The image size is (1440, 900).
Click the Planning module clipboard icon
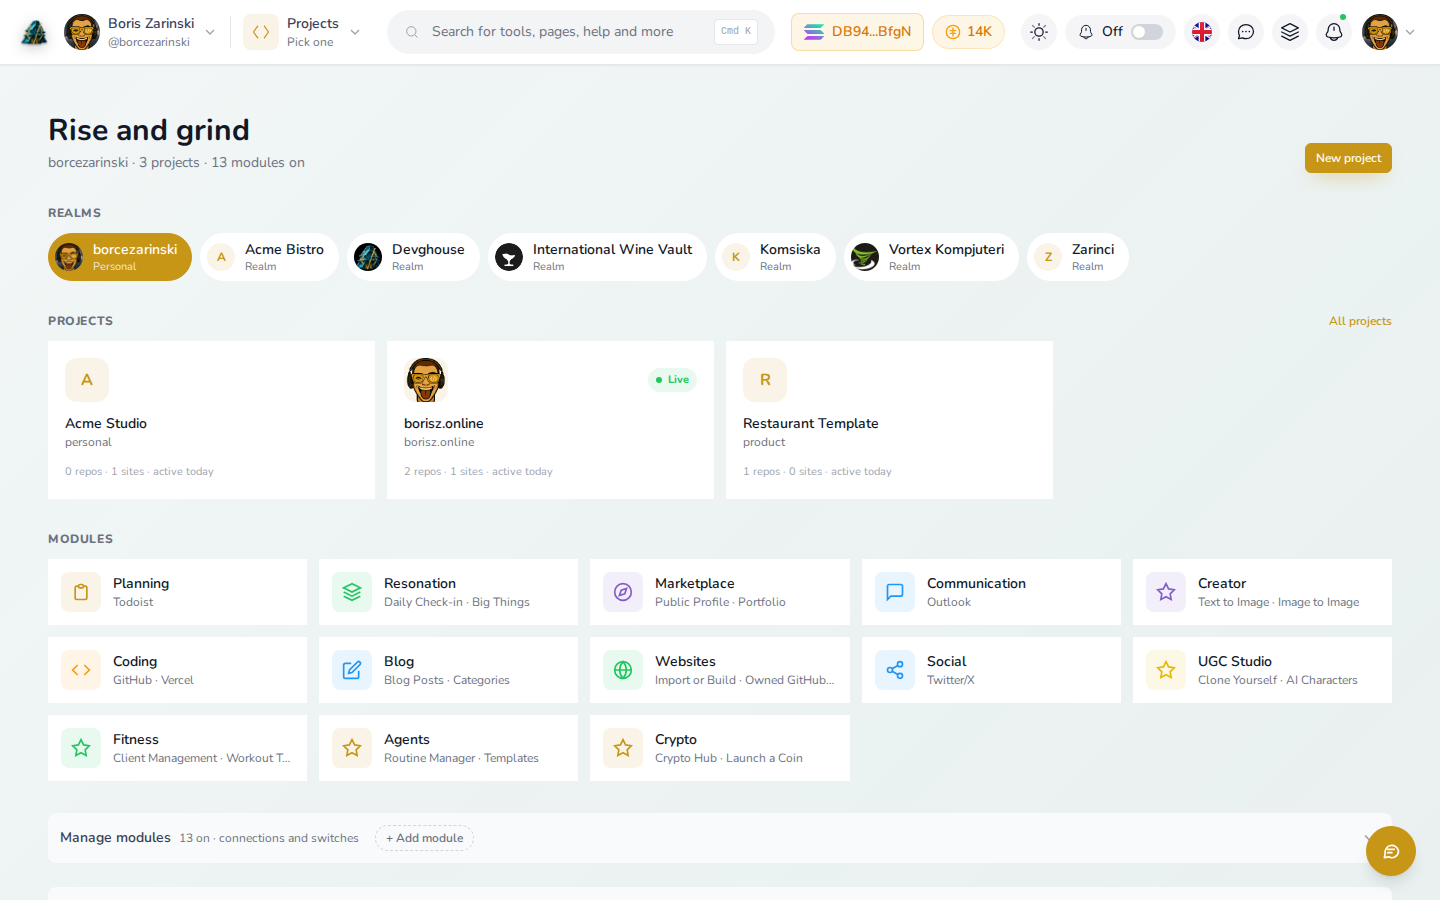[81, 592]
